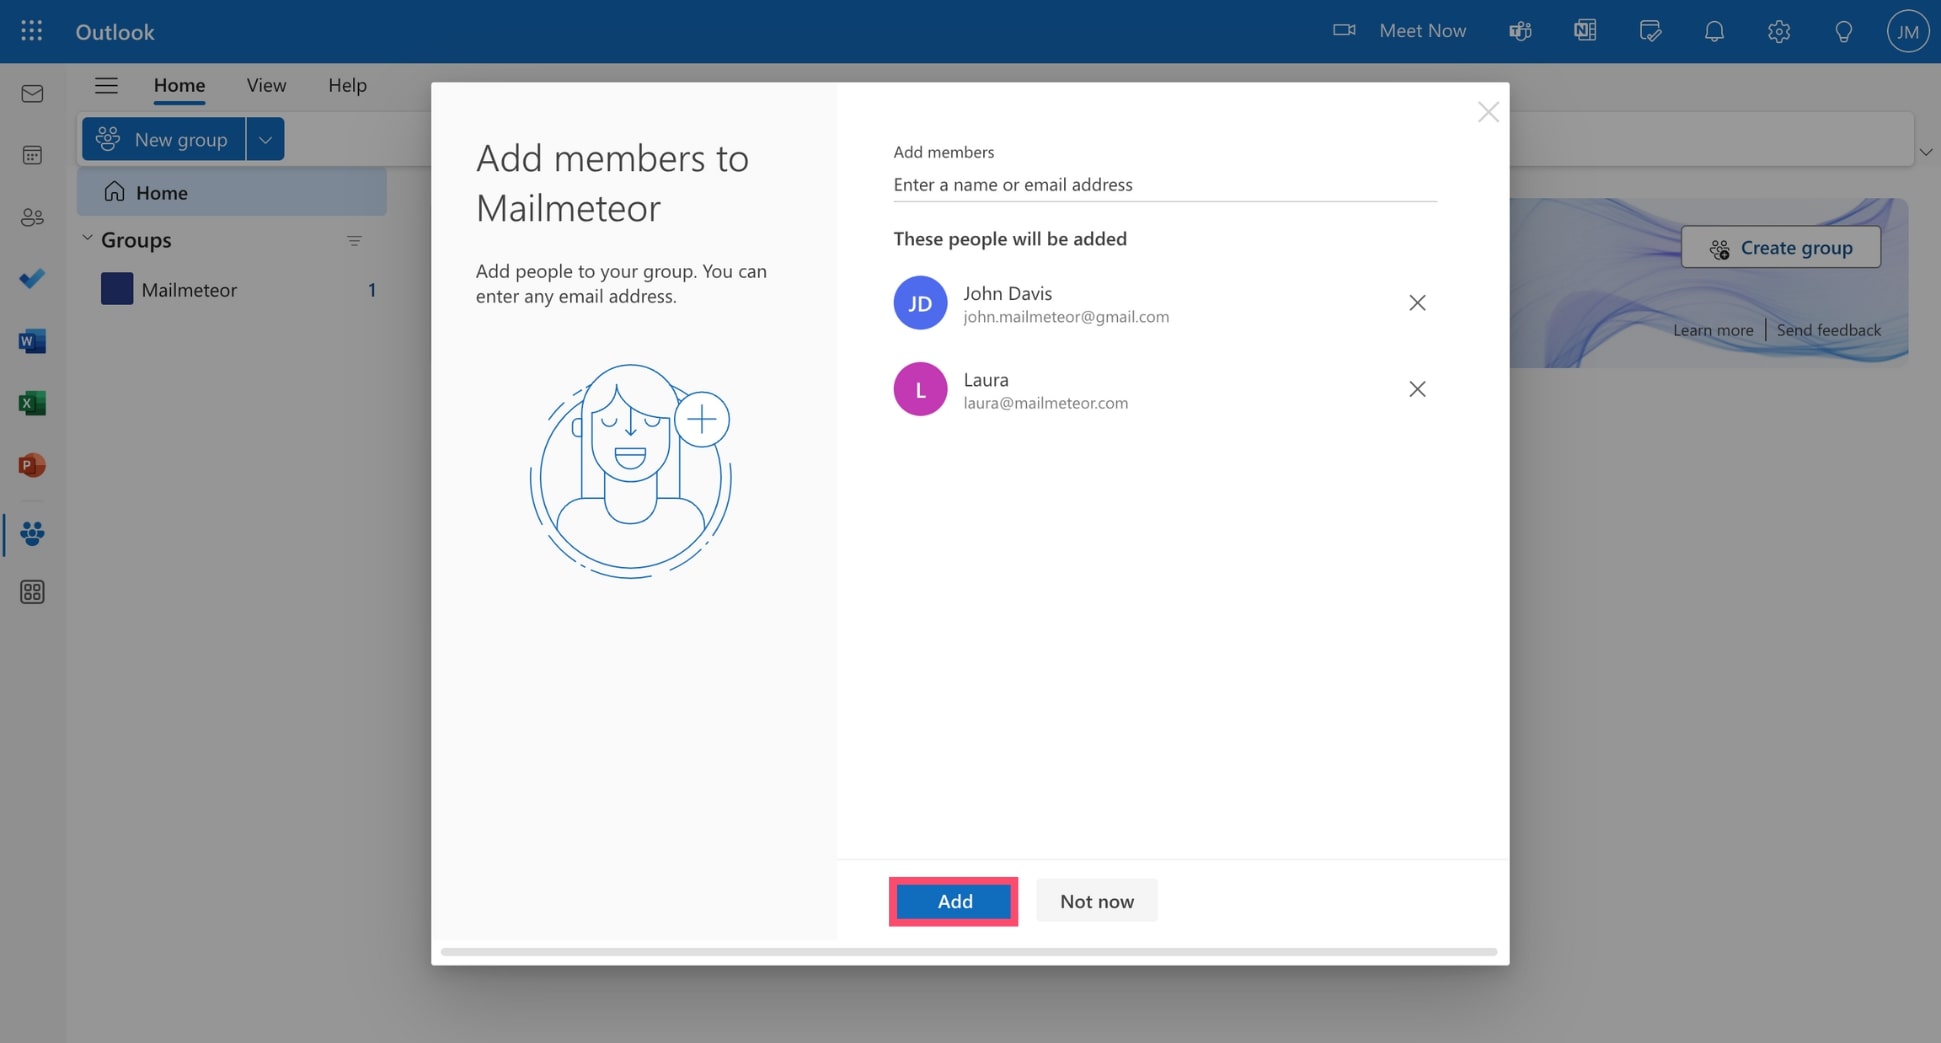Open the Mailmeteor group square icon
This screenshot has height=1043, width=1941.
[117, 289]
